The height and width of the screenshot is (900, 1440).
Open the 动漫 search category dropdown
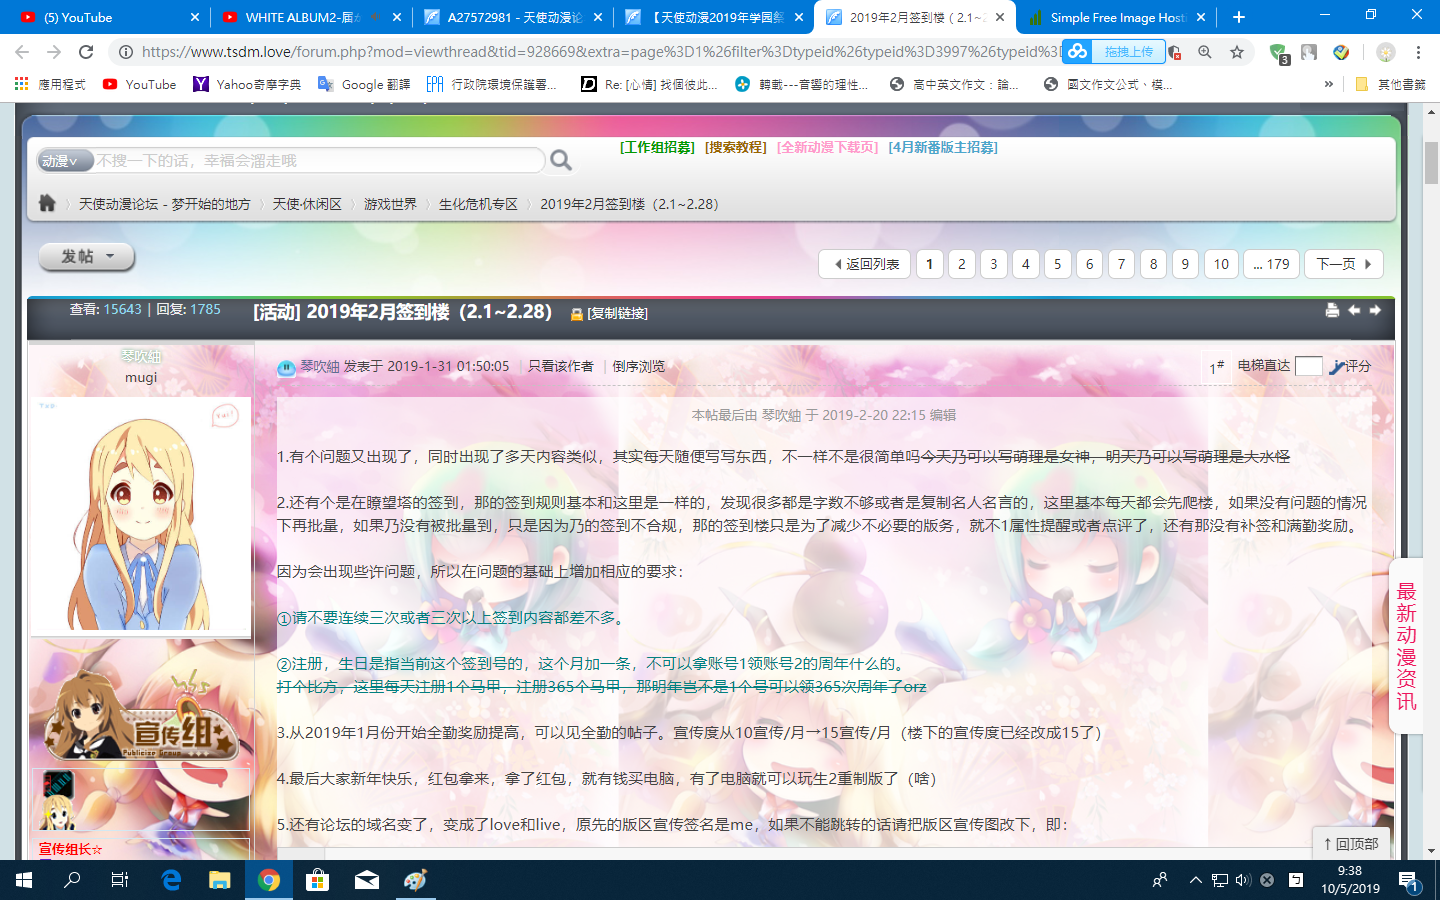[x=65, y=160]
